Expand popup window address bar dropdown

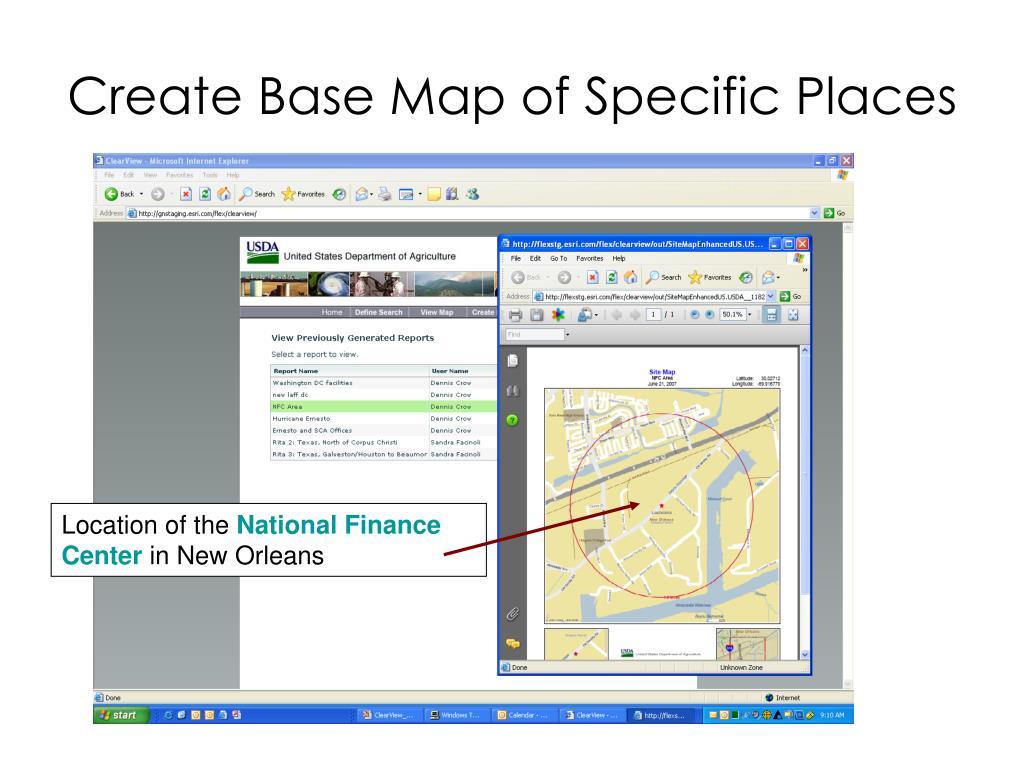(771, 296)
